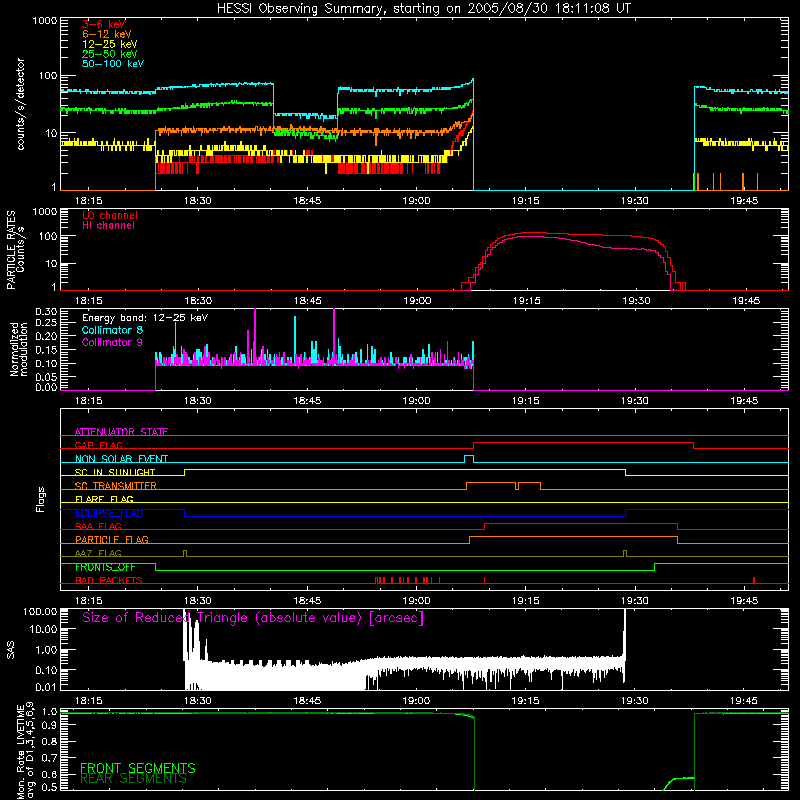Select the 'SAA_FLAG' flag label
The width and height of the screenshot is (800, 800).
tap(98, 527)
